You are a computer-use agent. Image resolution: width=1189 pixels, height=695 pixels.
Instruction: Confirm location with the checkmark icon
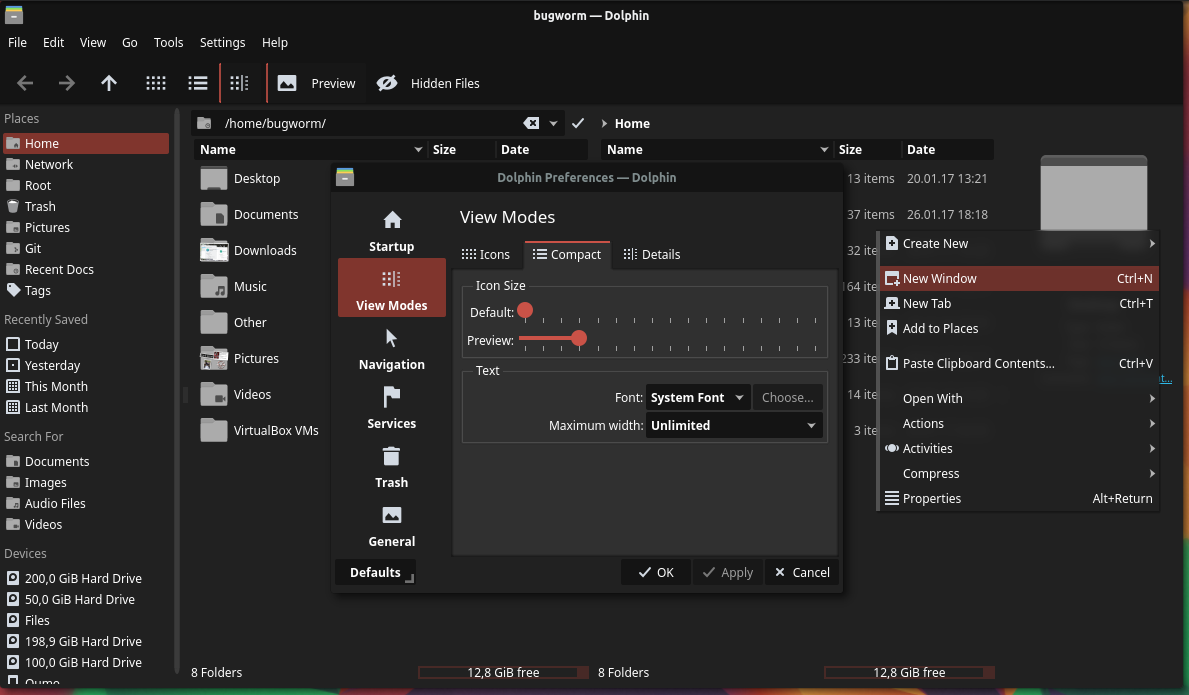[578, 123]
